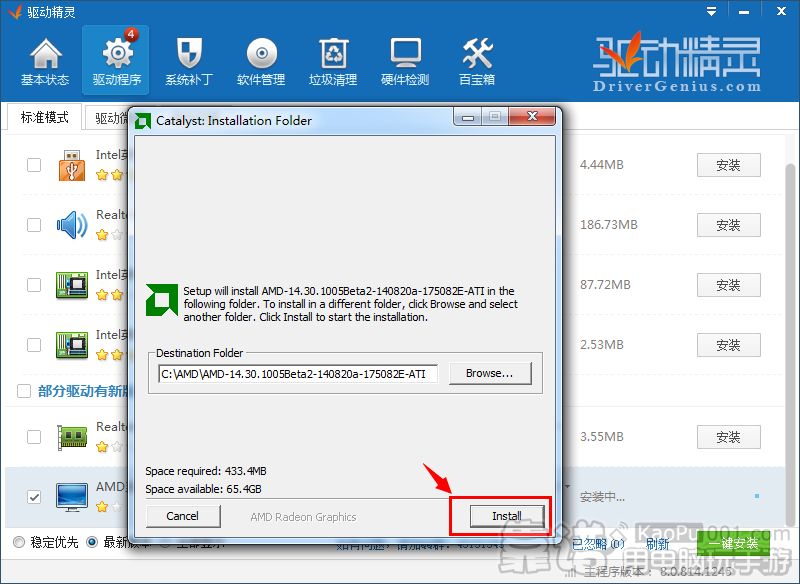Viewport: 800px width, 584px height.
Task: Minimize the 驱动精灵 main window
Action: point(744,11)
